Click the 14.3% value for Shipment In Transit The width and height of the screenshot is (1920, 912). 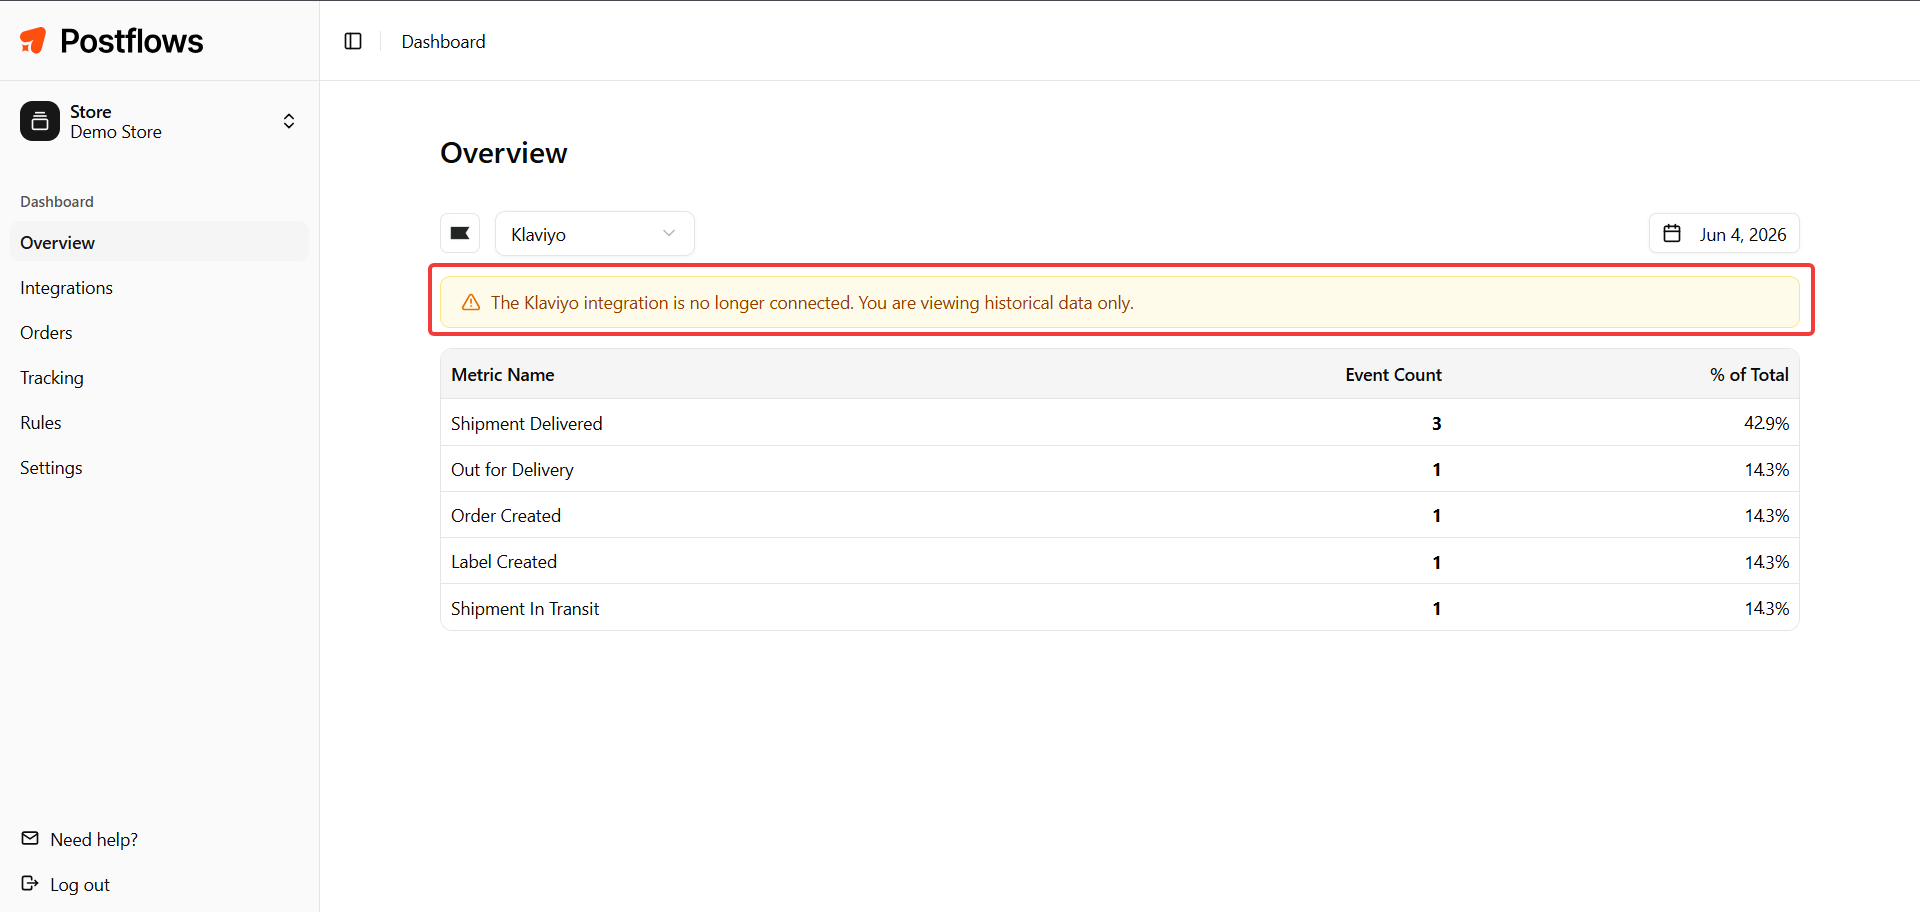pyautogui.click(x=1766, y=609)
